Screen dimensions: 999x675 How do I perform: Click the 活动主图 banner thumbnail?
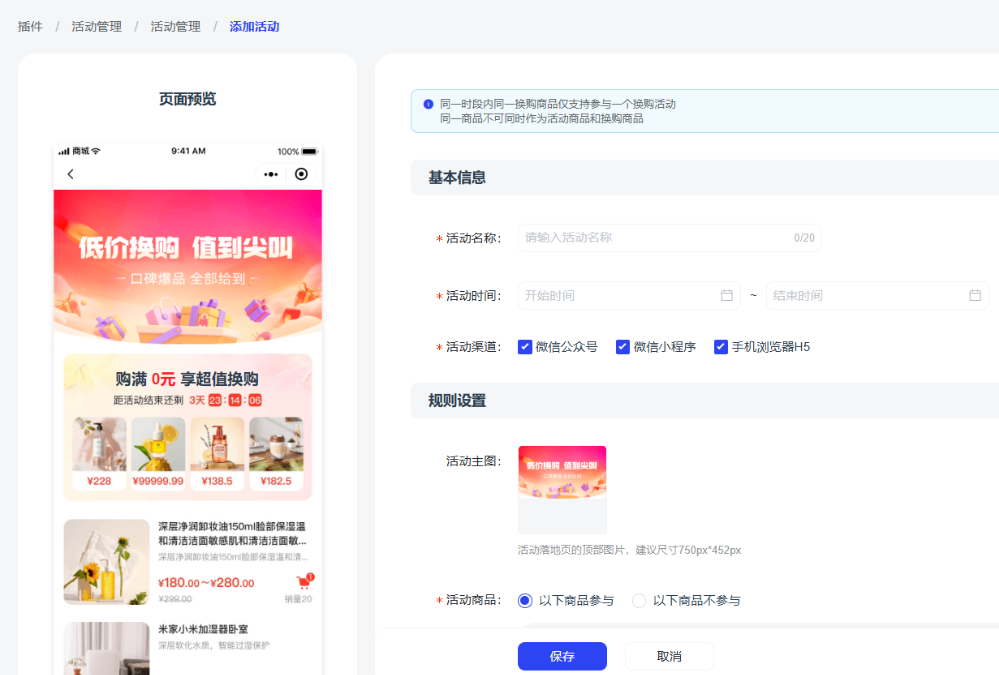pyautogui.click(x=562, y=489)
